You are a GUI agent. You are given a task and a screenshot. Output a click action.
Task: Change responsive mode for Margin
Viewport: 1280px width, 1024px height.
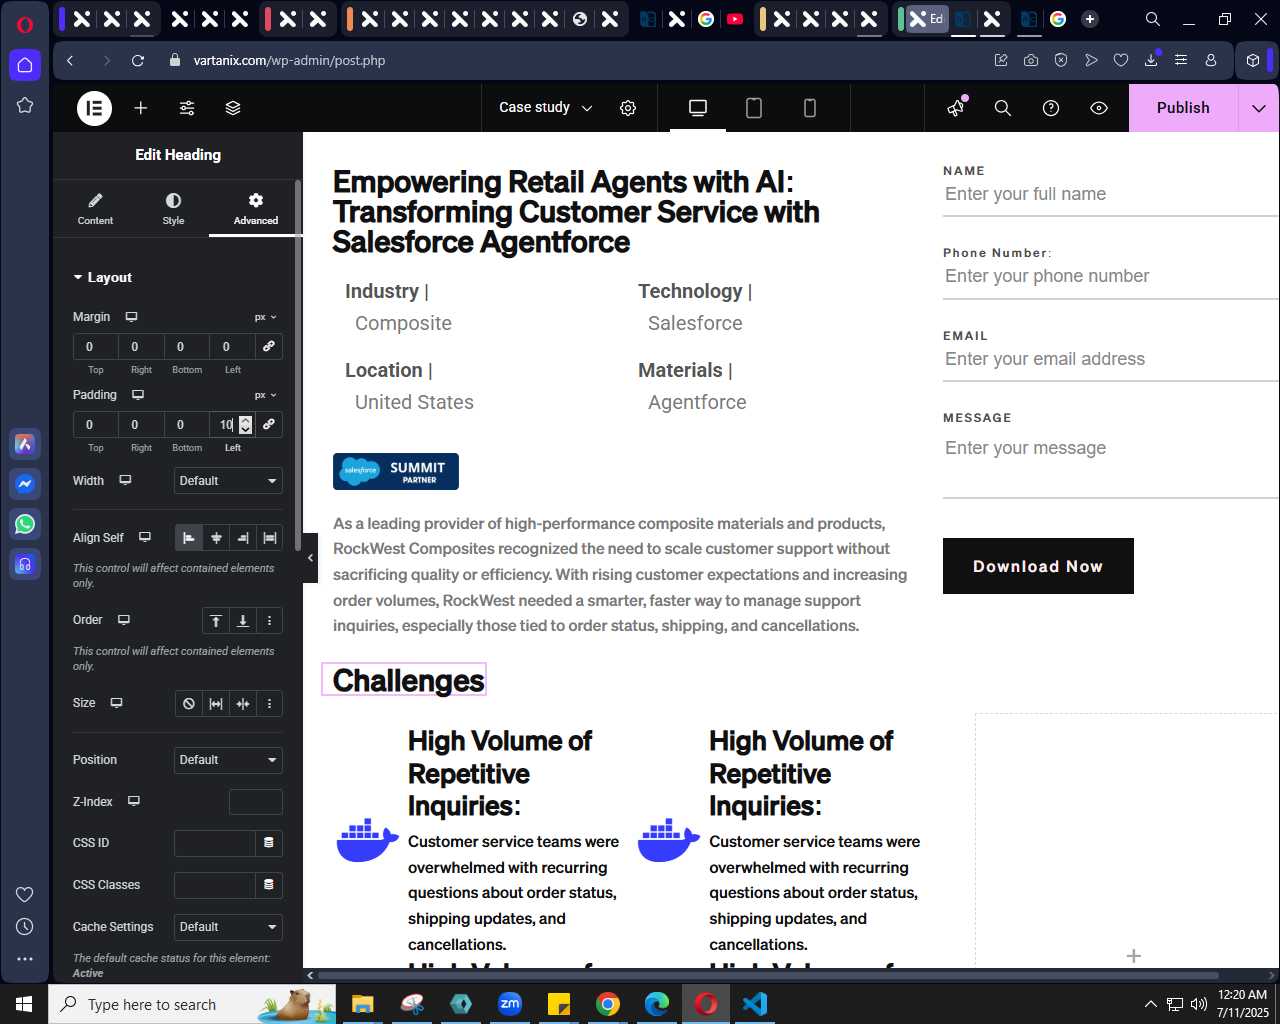tap(131, 317)
